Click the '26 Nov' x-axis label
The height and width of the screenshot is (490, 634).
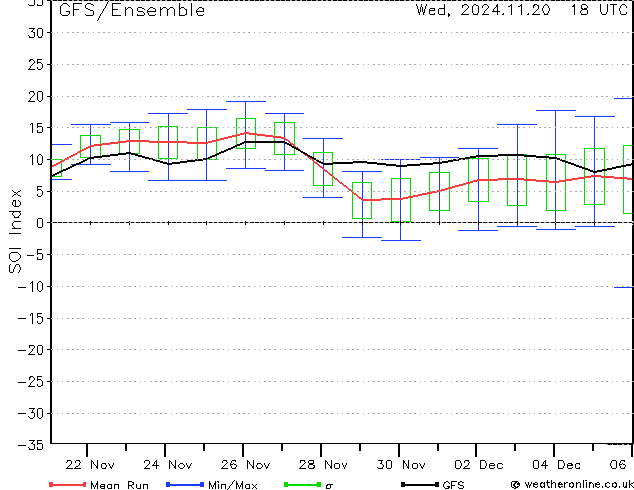tap(245, 465)
